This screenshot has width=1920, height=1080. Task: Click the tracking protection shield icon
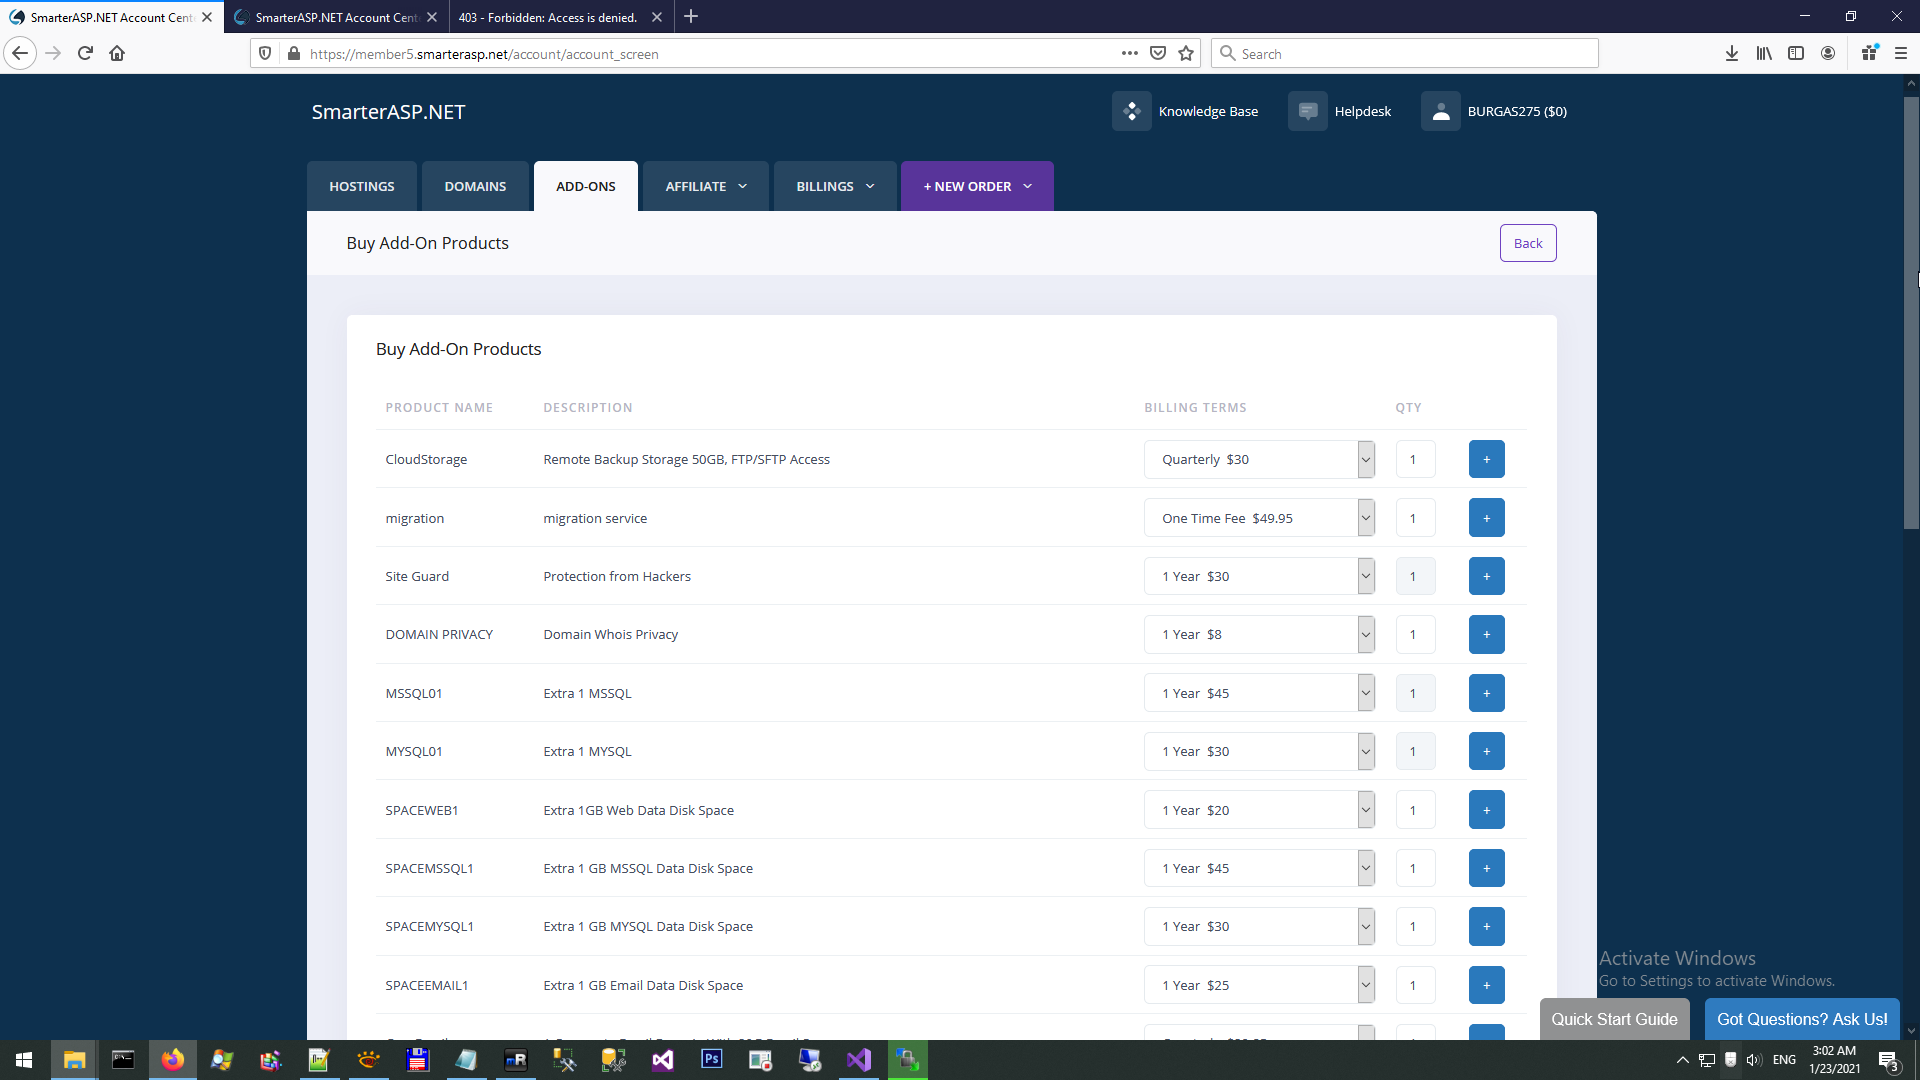click(264, 53)
